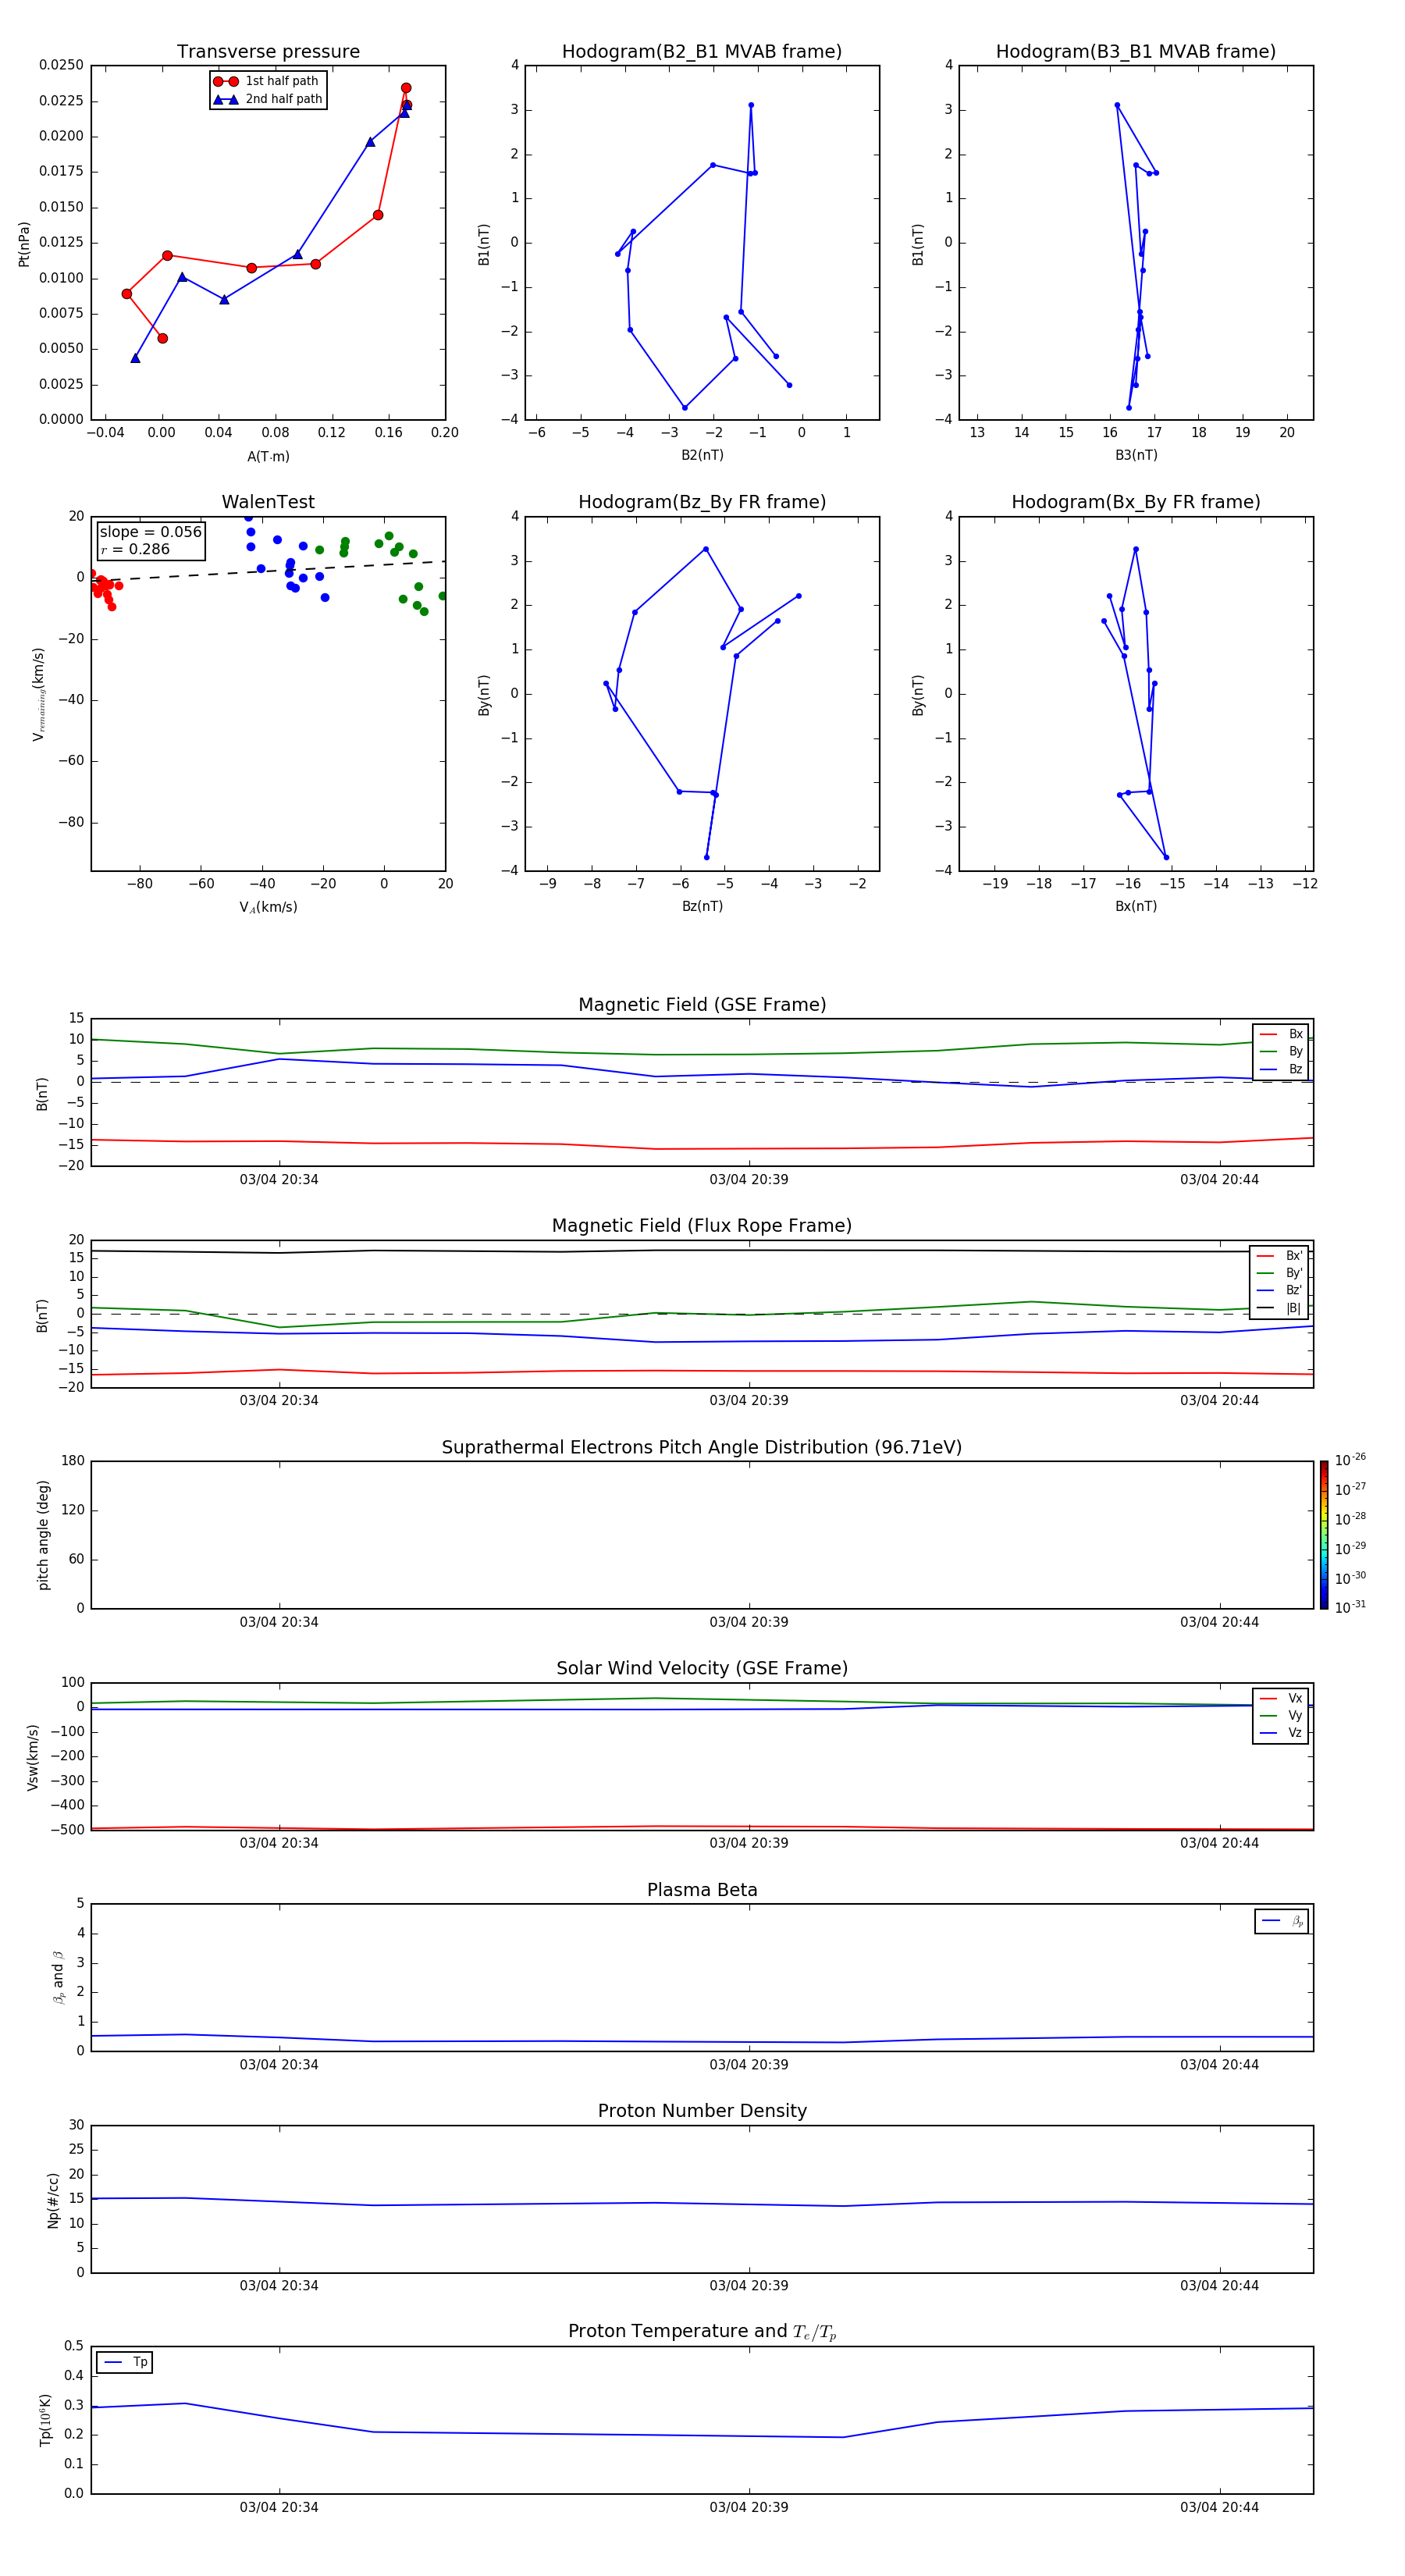Viewport: 1405px width, 2576px height.
Task: Click '03/04 20:34' tick in GSE magnetic field
Action: [279, 1180]
